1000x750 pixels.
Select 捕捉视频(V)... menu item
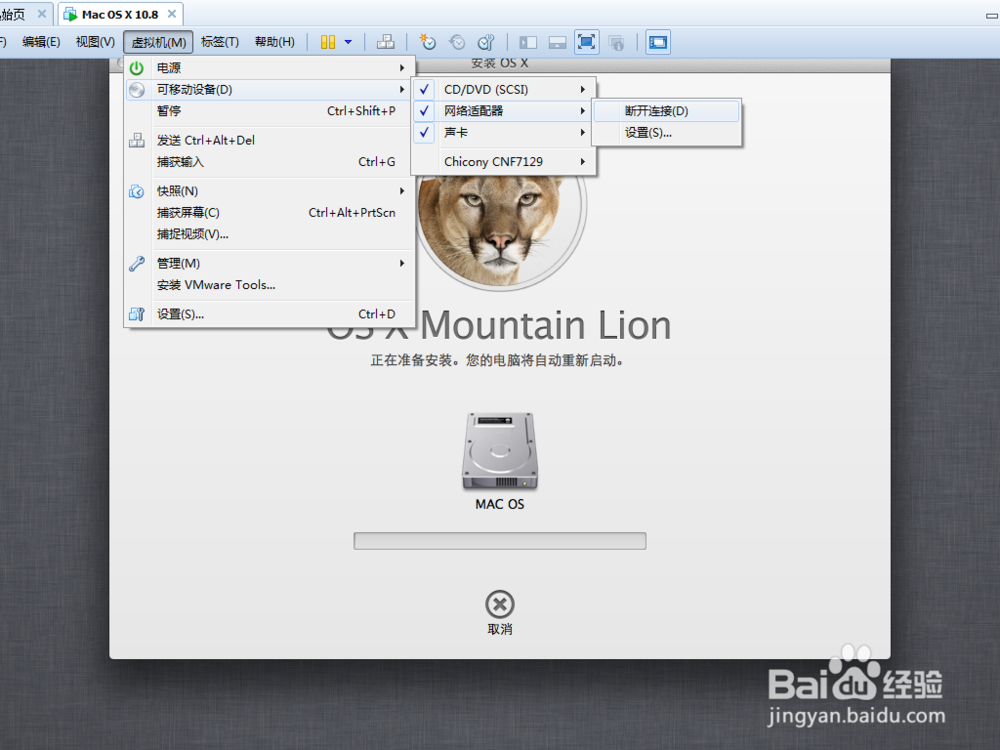point(270,234)
